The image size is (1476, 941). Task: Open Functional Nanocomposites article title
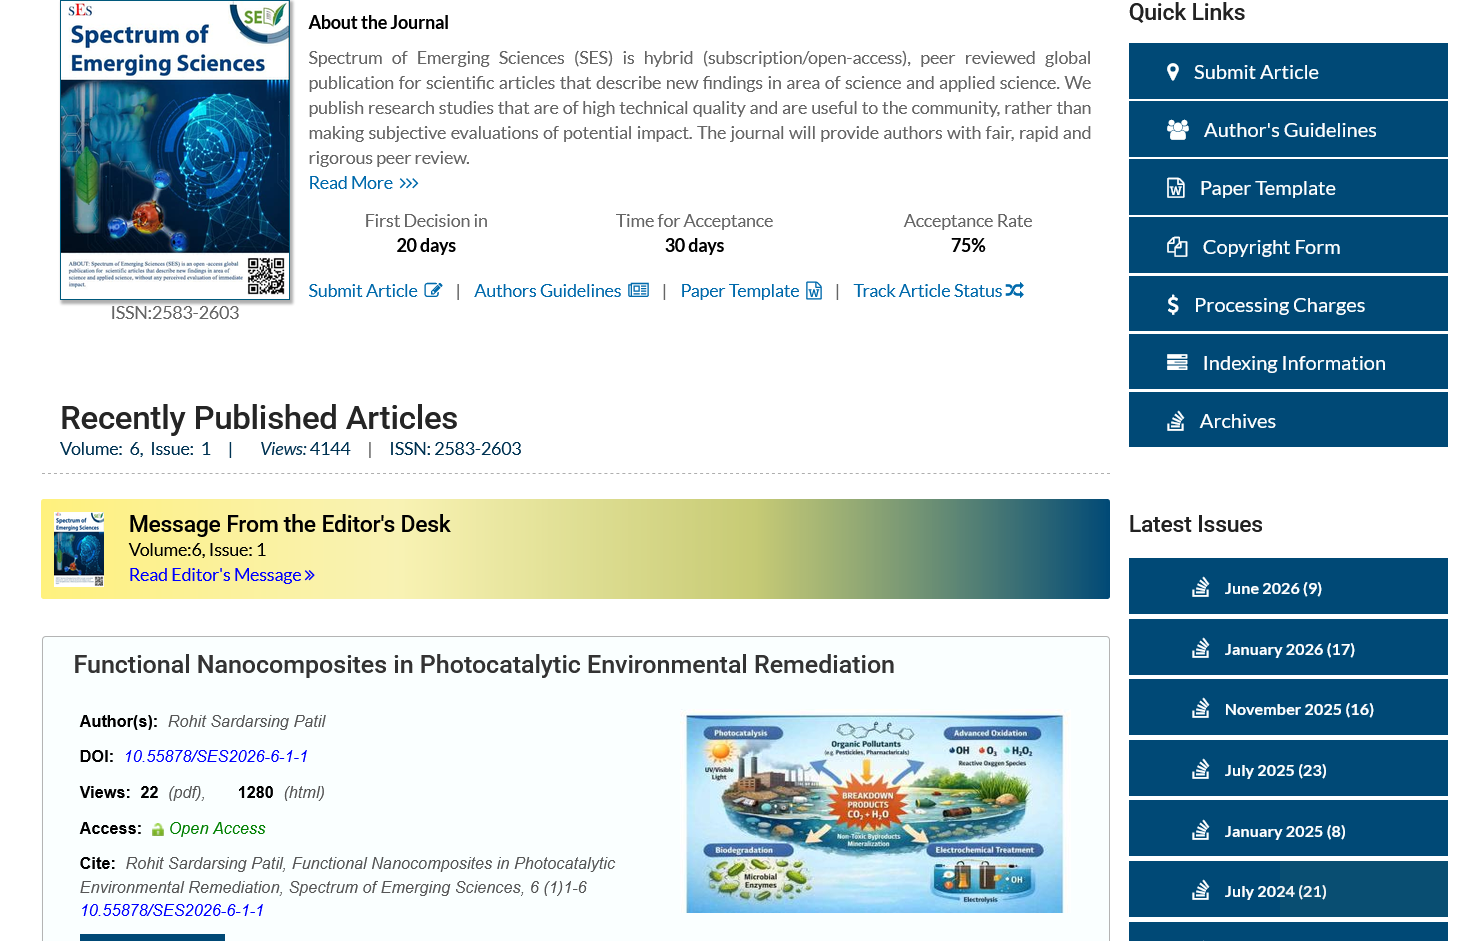click(484, 665)
